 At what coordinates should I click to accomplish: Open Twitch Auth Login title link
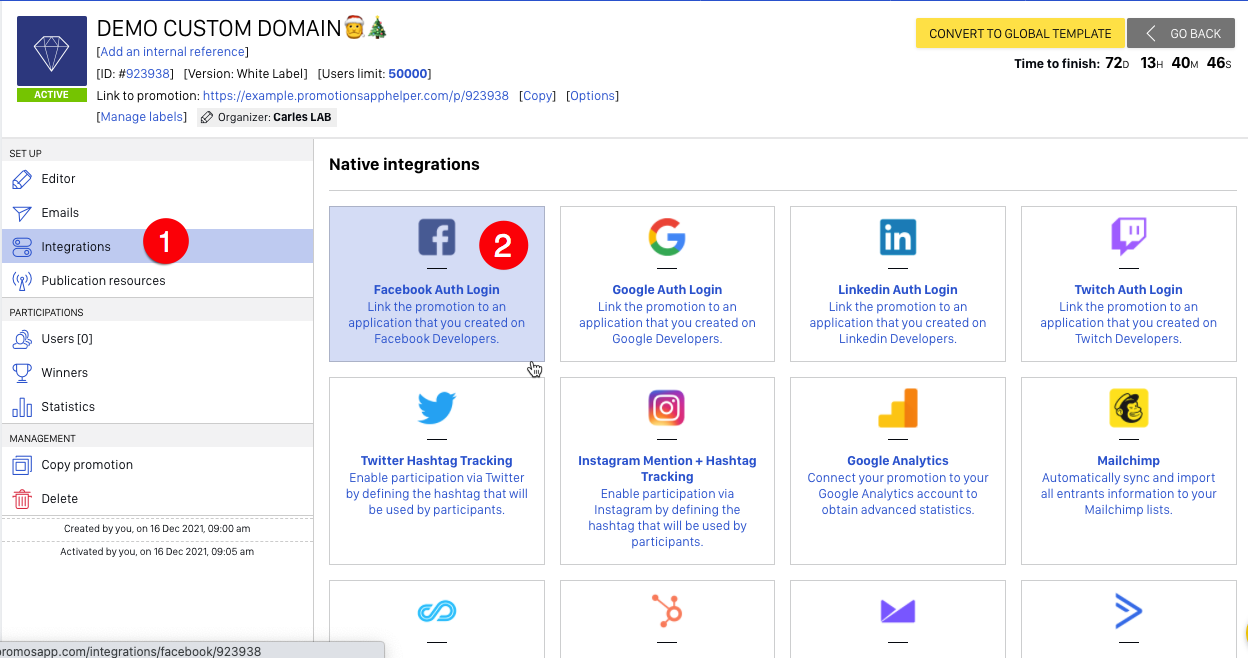pos(1129,290)
